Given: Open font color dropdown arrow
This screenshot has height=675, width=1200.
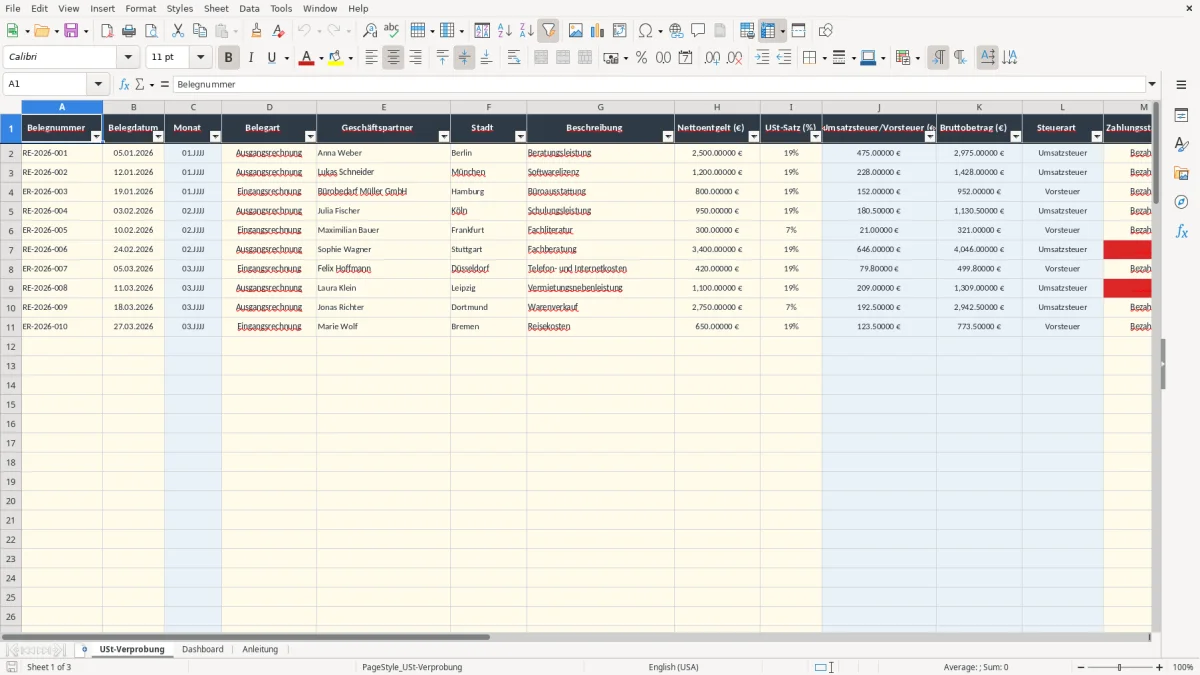Looking at the screenshot, I should point(320,58).
